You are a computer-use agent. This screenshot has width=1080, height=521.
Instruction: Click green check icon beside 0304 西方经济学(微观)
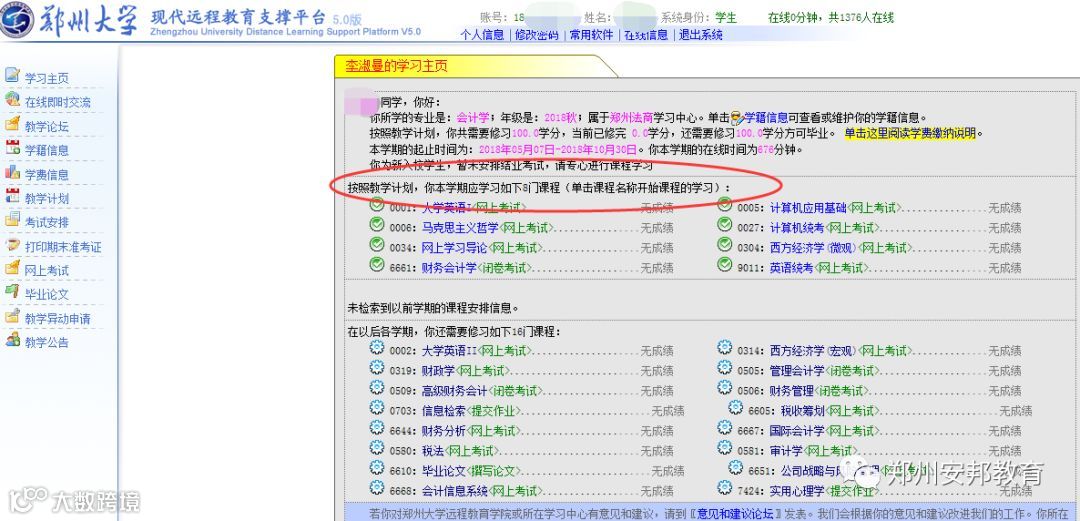point(725,245)
